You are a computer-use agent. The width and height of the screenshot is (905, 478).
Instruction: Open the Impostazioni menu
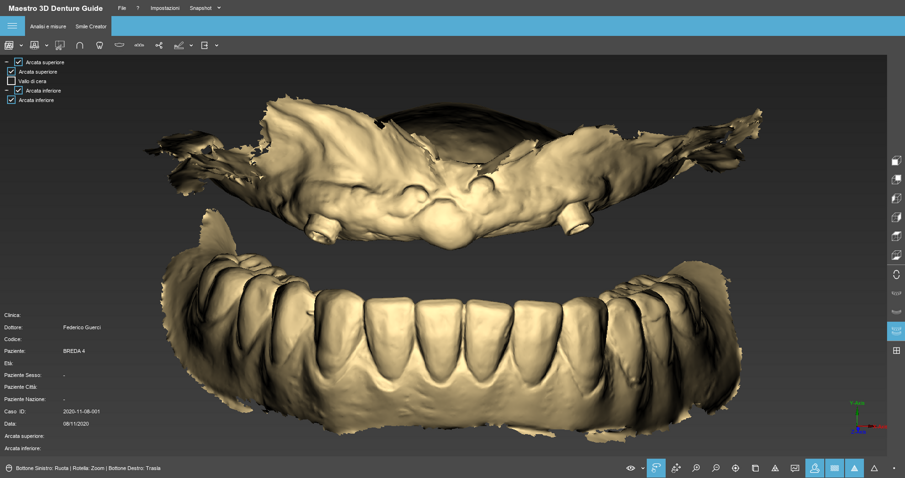(x=165, y=8)
